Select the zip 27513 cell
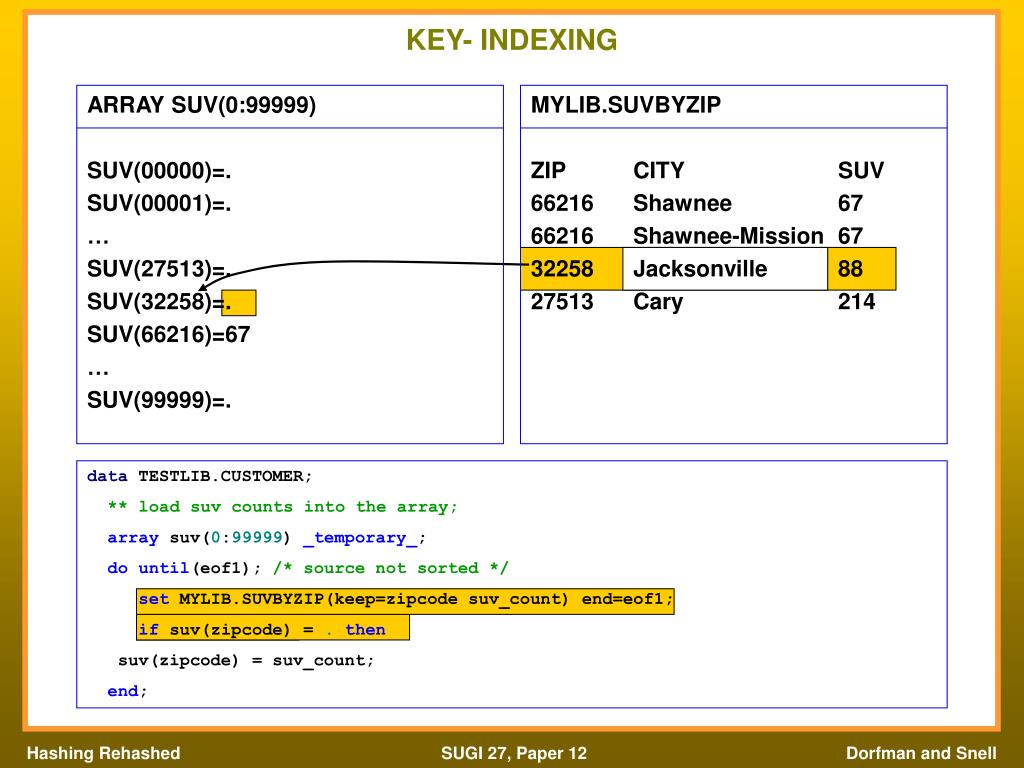This screenshot has height=768, width=1024. pyautogui.click(x=562, y=302)
